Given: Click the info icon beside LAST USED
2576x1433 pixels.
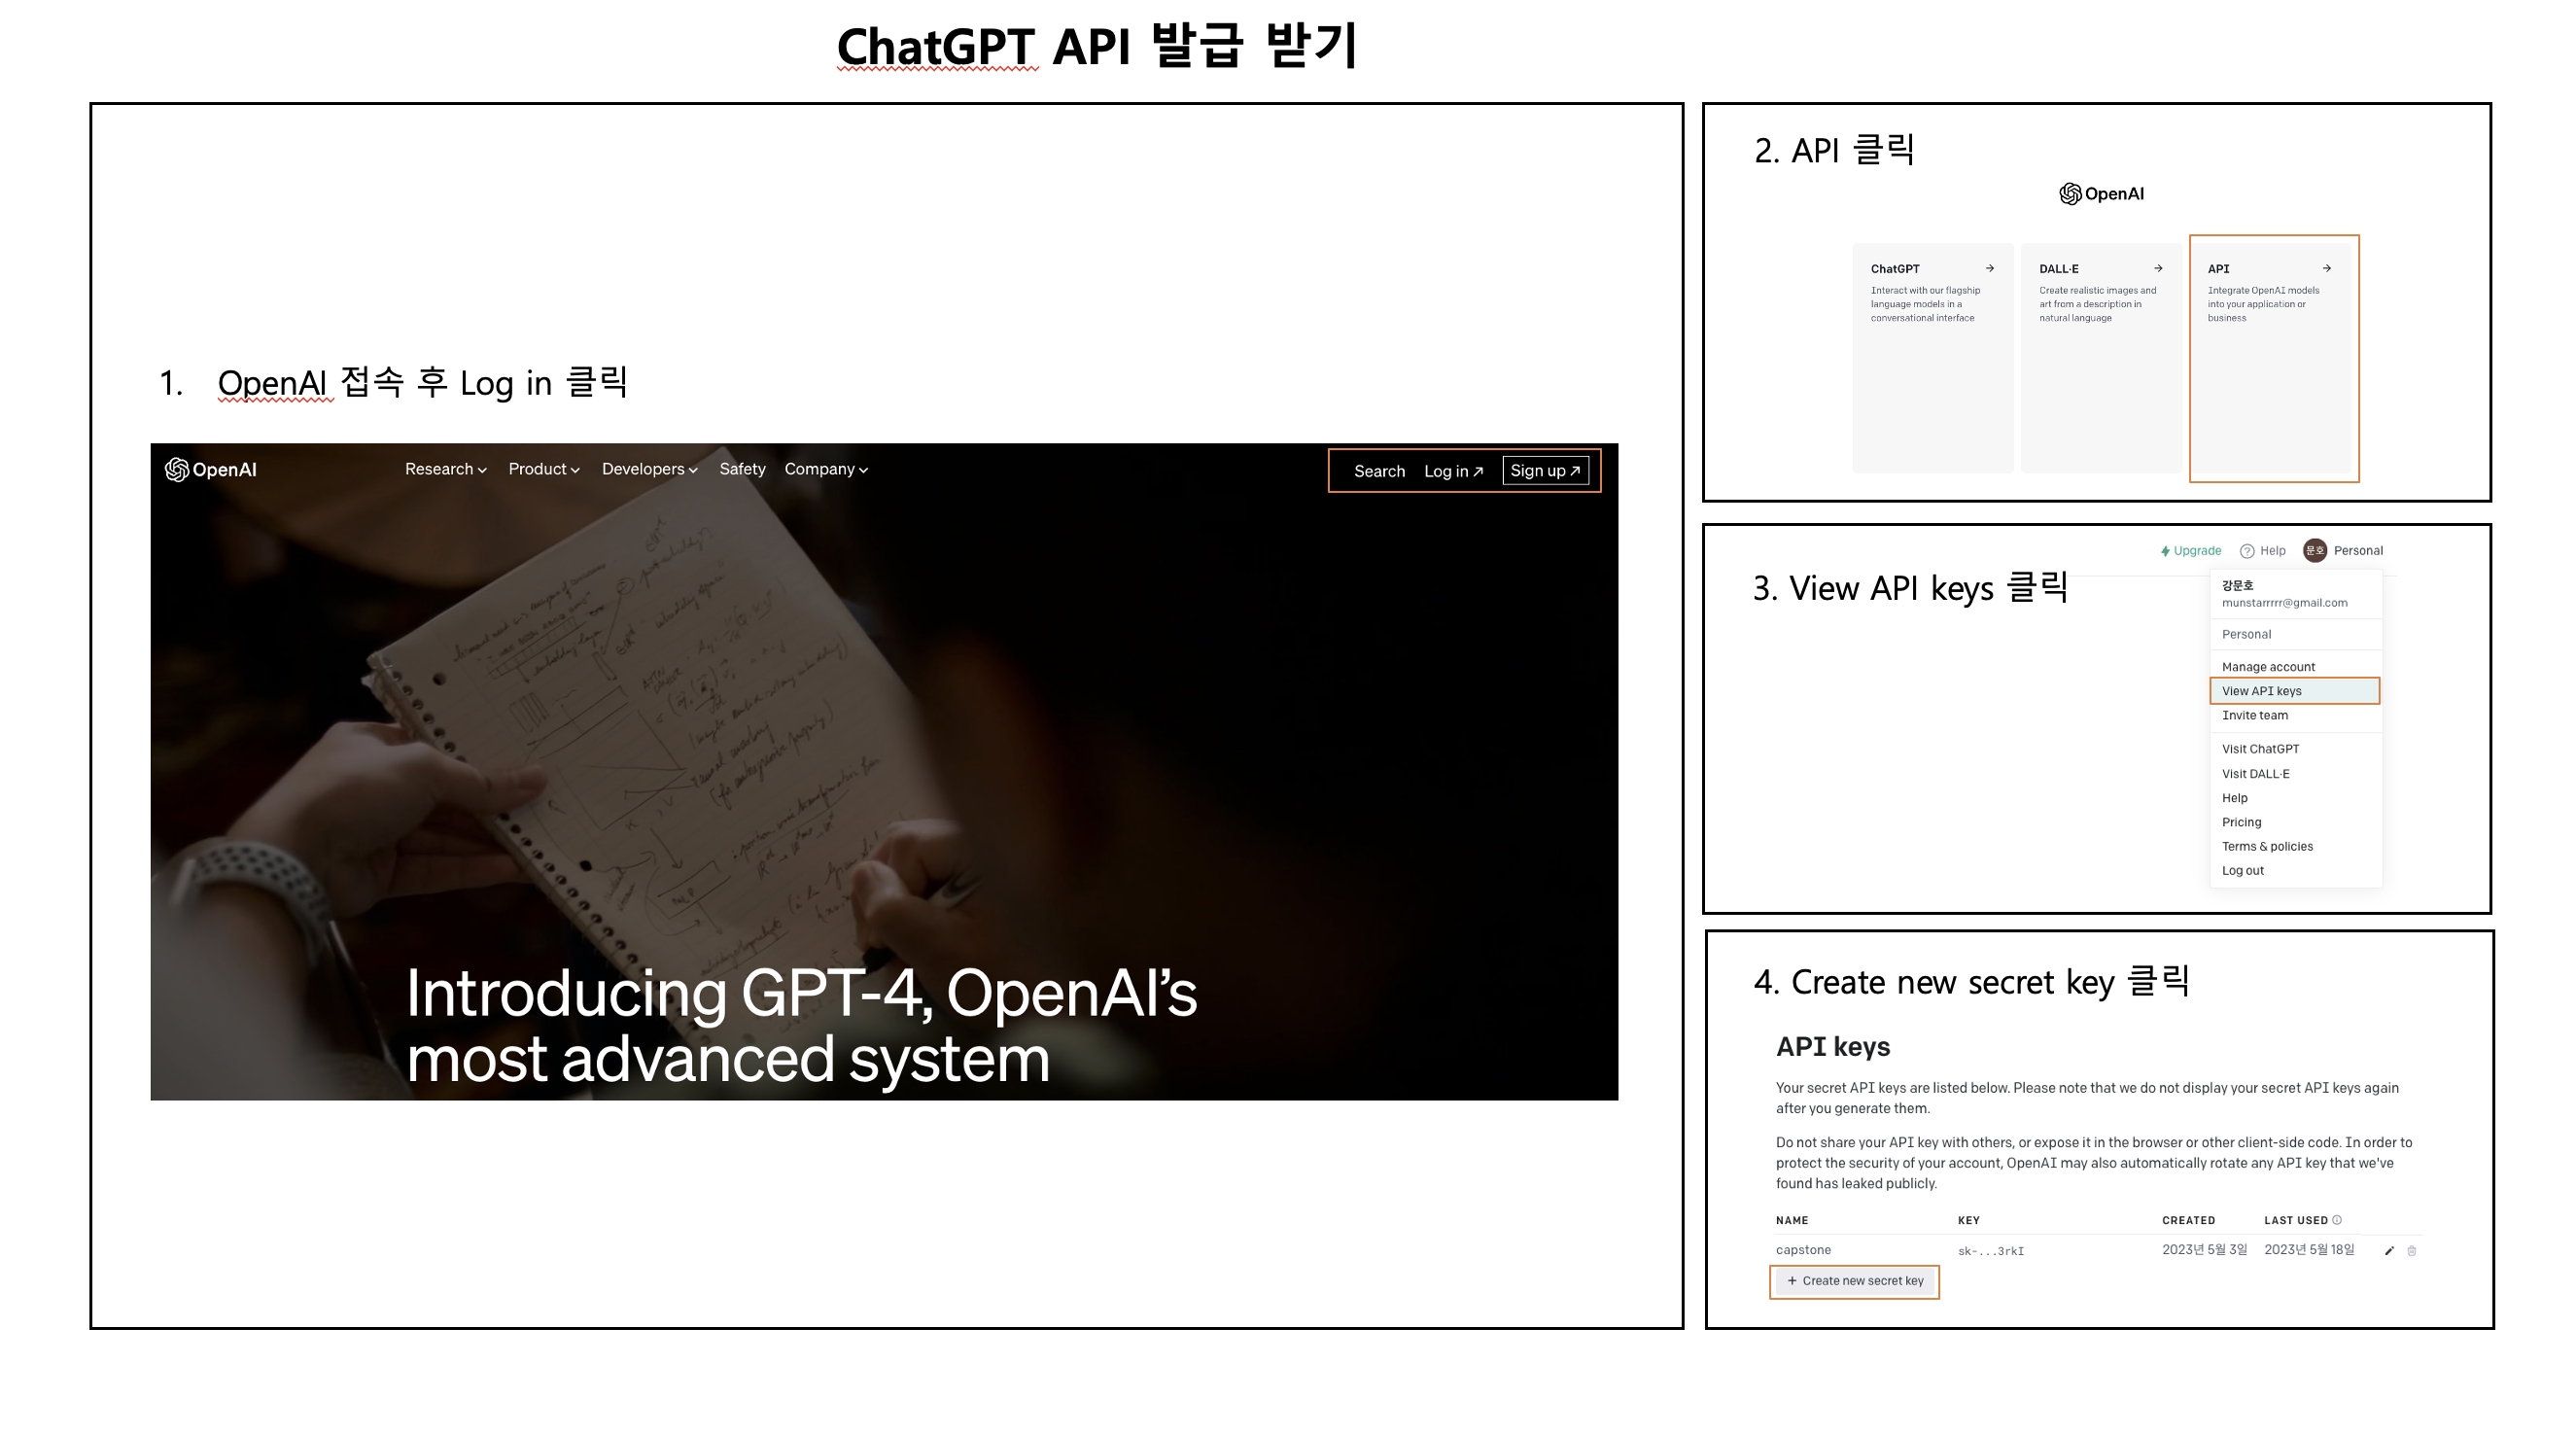Looking at the screenshot, I should pyautogui.click(x=2336, y=1219).
